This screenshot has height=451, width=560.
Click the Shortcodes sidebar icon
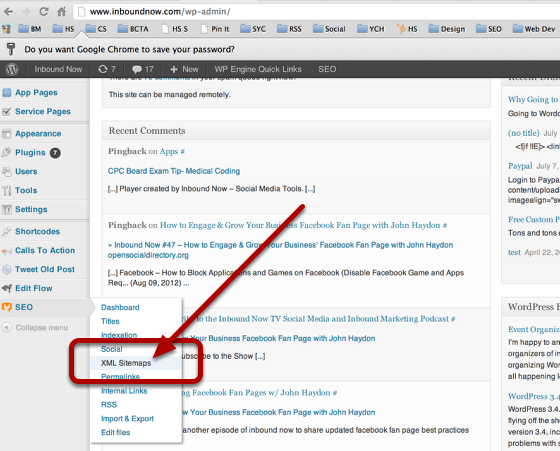[x=7, y=231]
